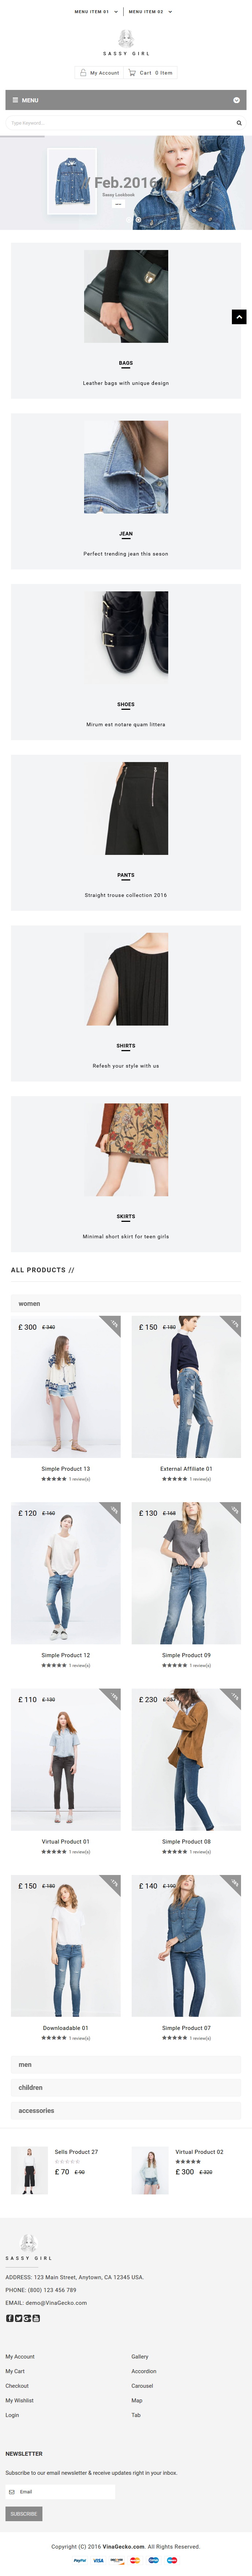Open the Simple Product 13 thumbnail

point(66,1387)
